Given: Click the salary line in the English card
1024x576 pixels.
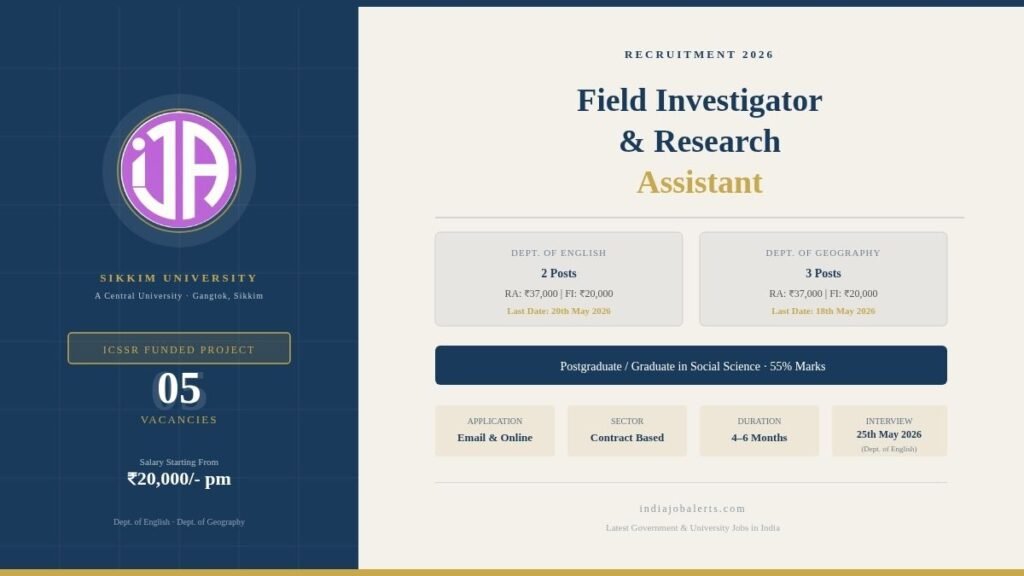Looking at the screenshot, I should point(559,294).
